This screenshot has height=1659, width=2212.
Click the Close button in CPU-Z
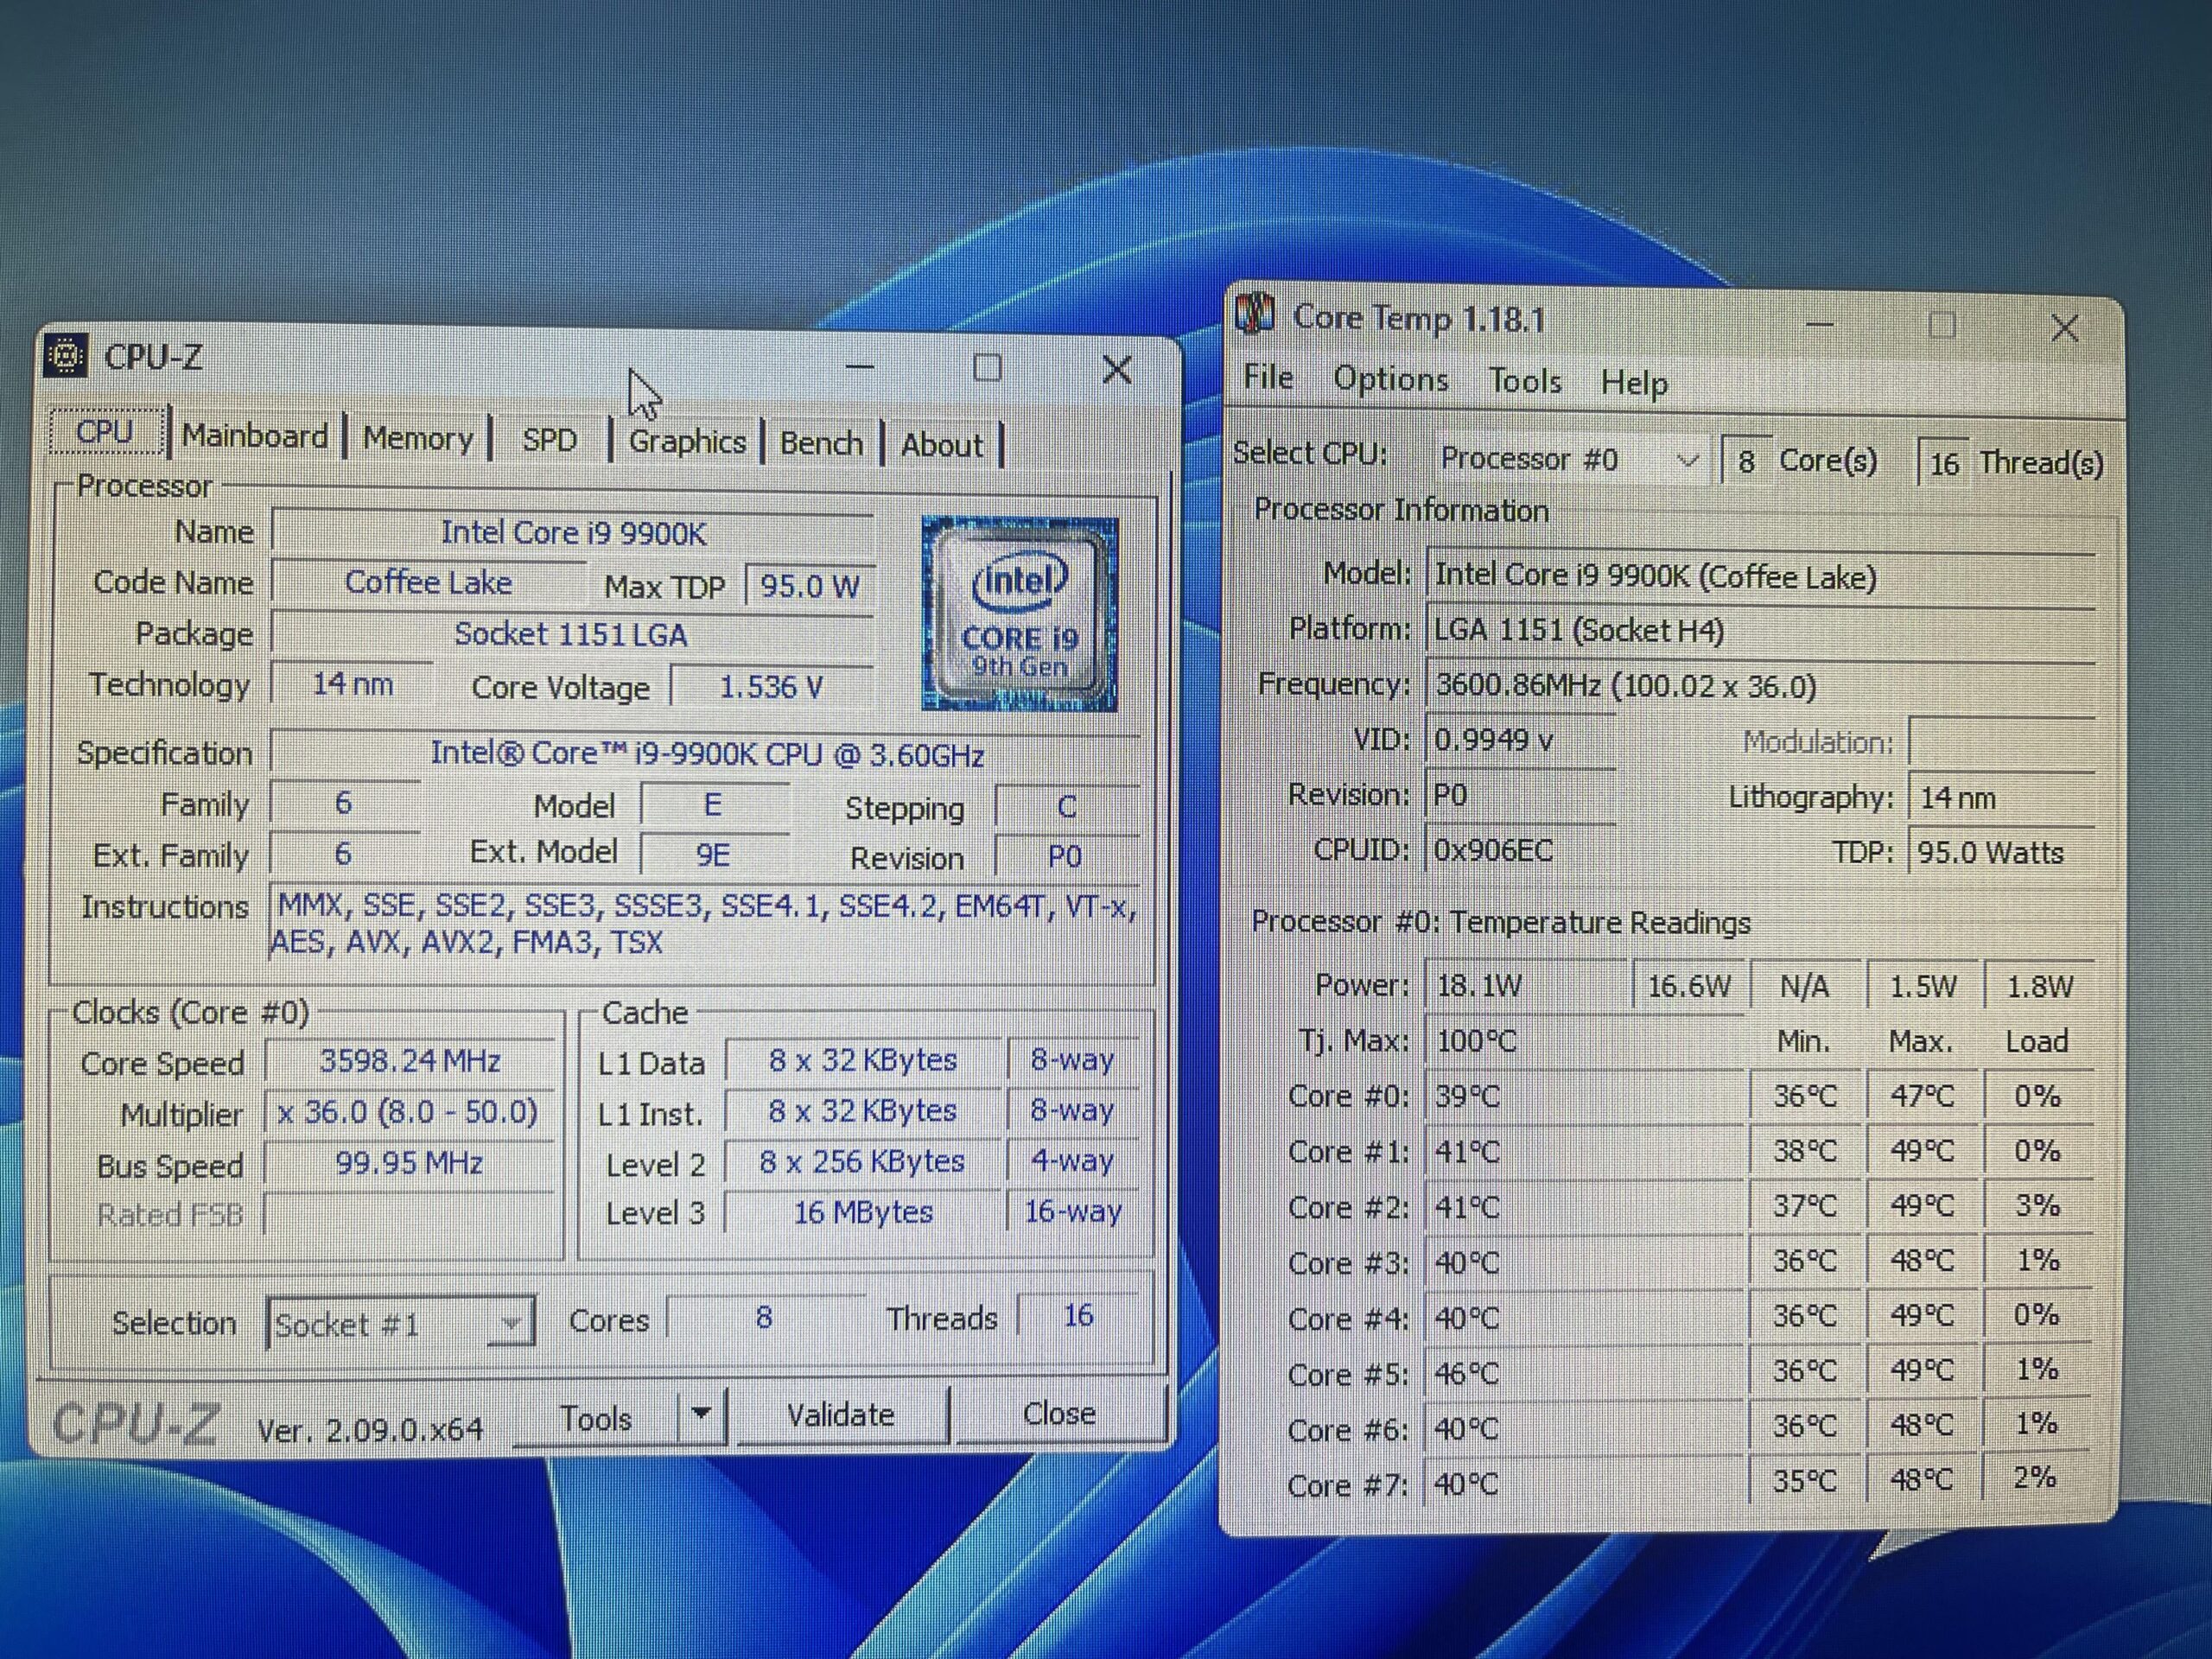(x=1059, y=1414)
